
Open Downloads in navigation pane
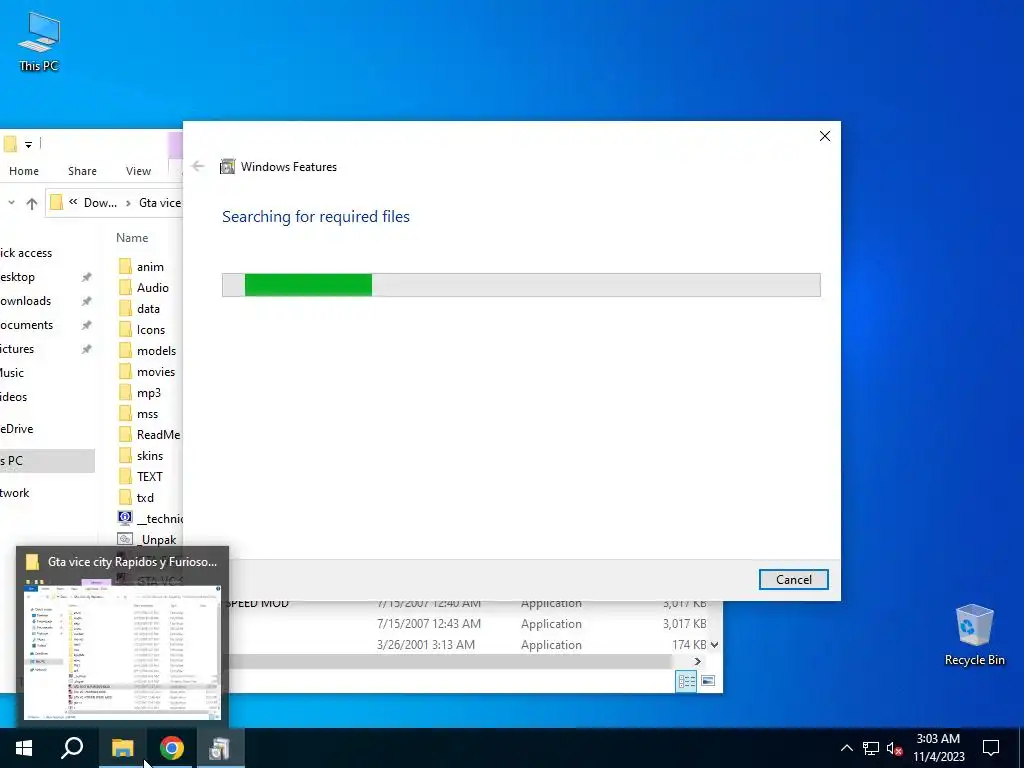pyautogui.click(x=25, y=301)
